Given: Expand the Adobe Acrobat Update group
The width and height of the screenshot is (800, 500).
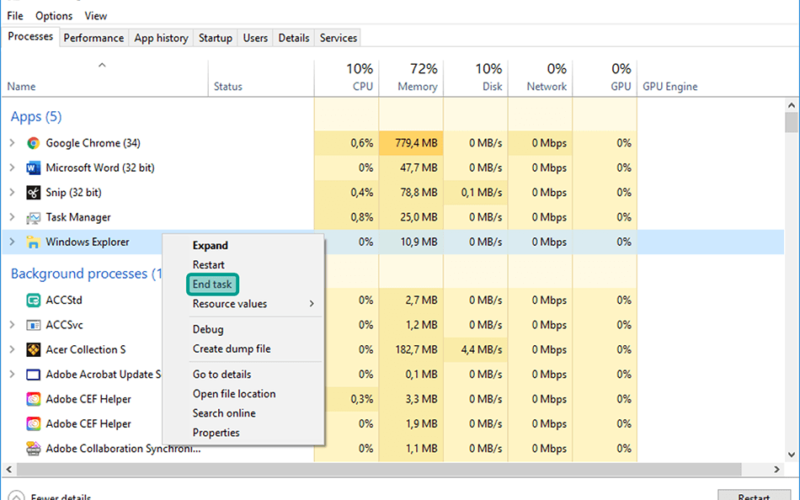Looking at the screenshot, I should pos(12,374).
